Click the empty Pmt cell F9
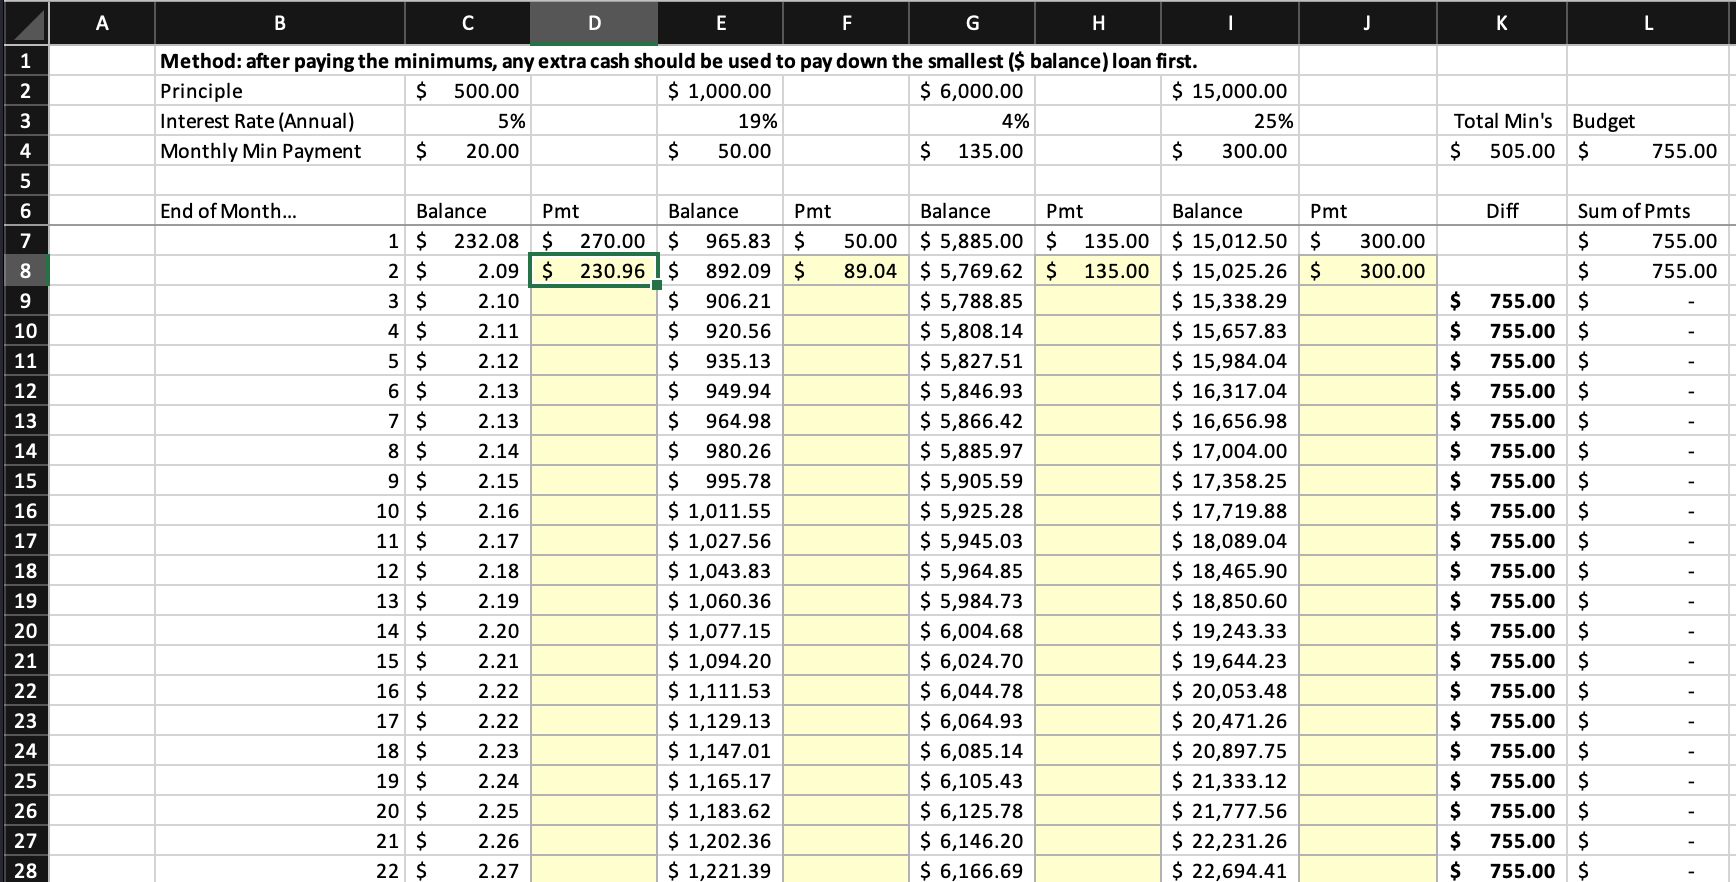Viewport: 1736px width, 882px height. [x=846, y=301]
